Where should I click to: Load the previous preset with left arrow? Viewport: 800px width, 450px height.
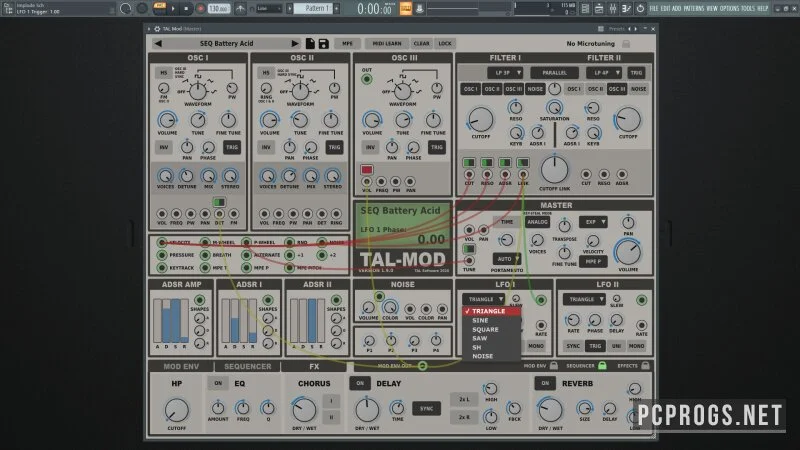(158, 43)
